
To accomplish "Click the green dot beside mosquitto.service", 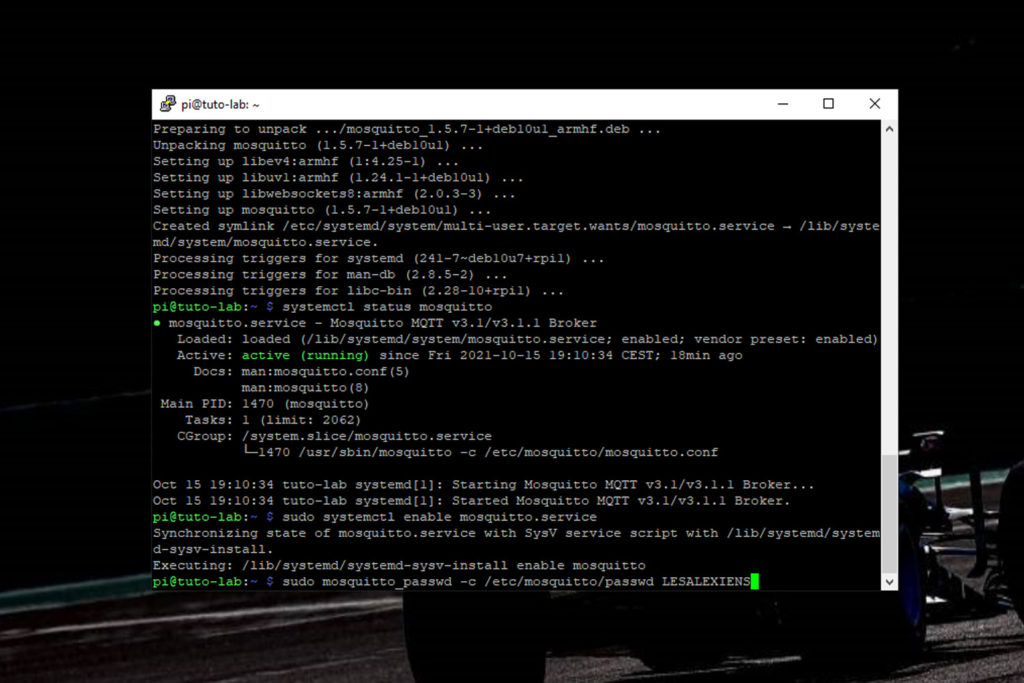I will click(x=157, y=323).
